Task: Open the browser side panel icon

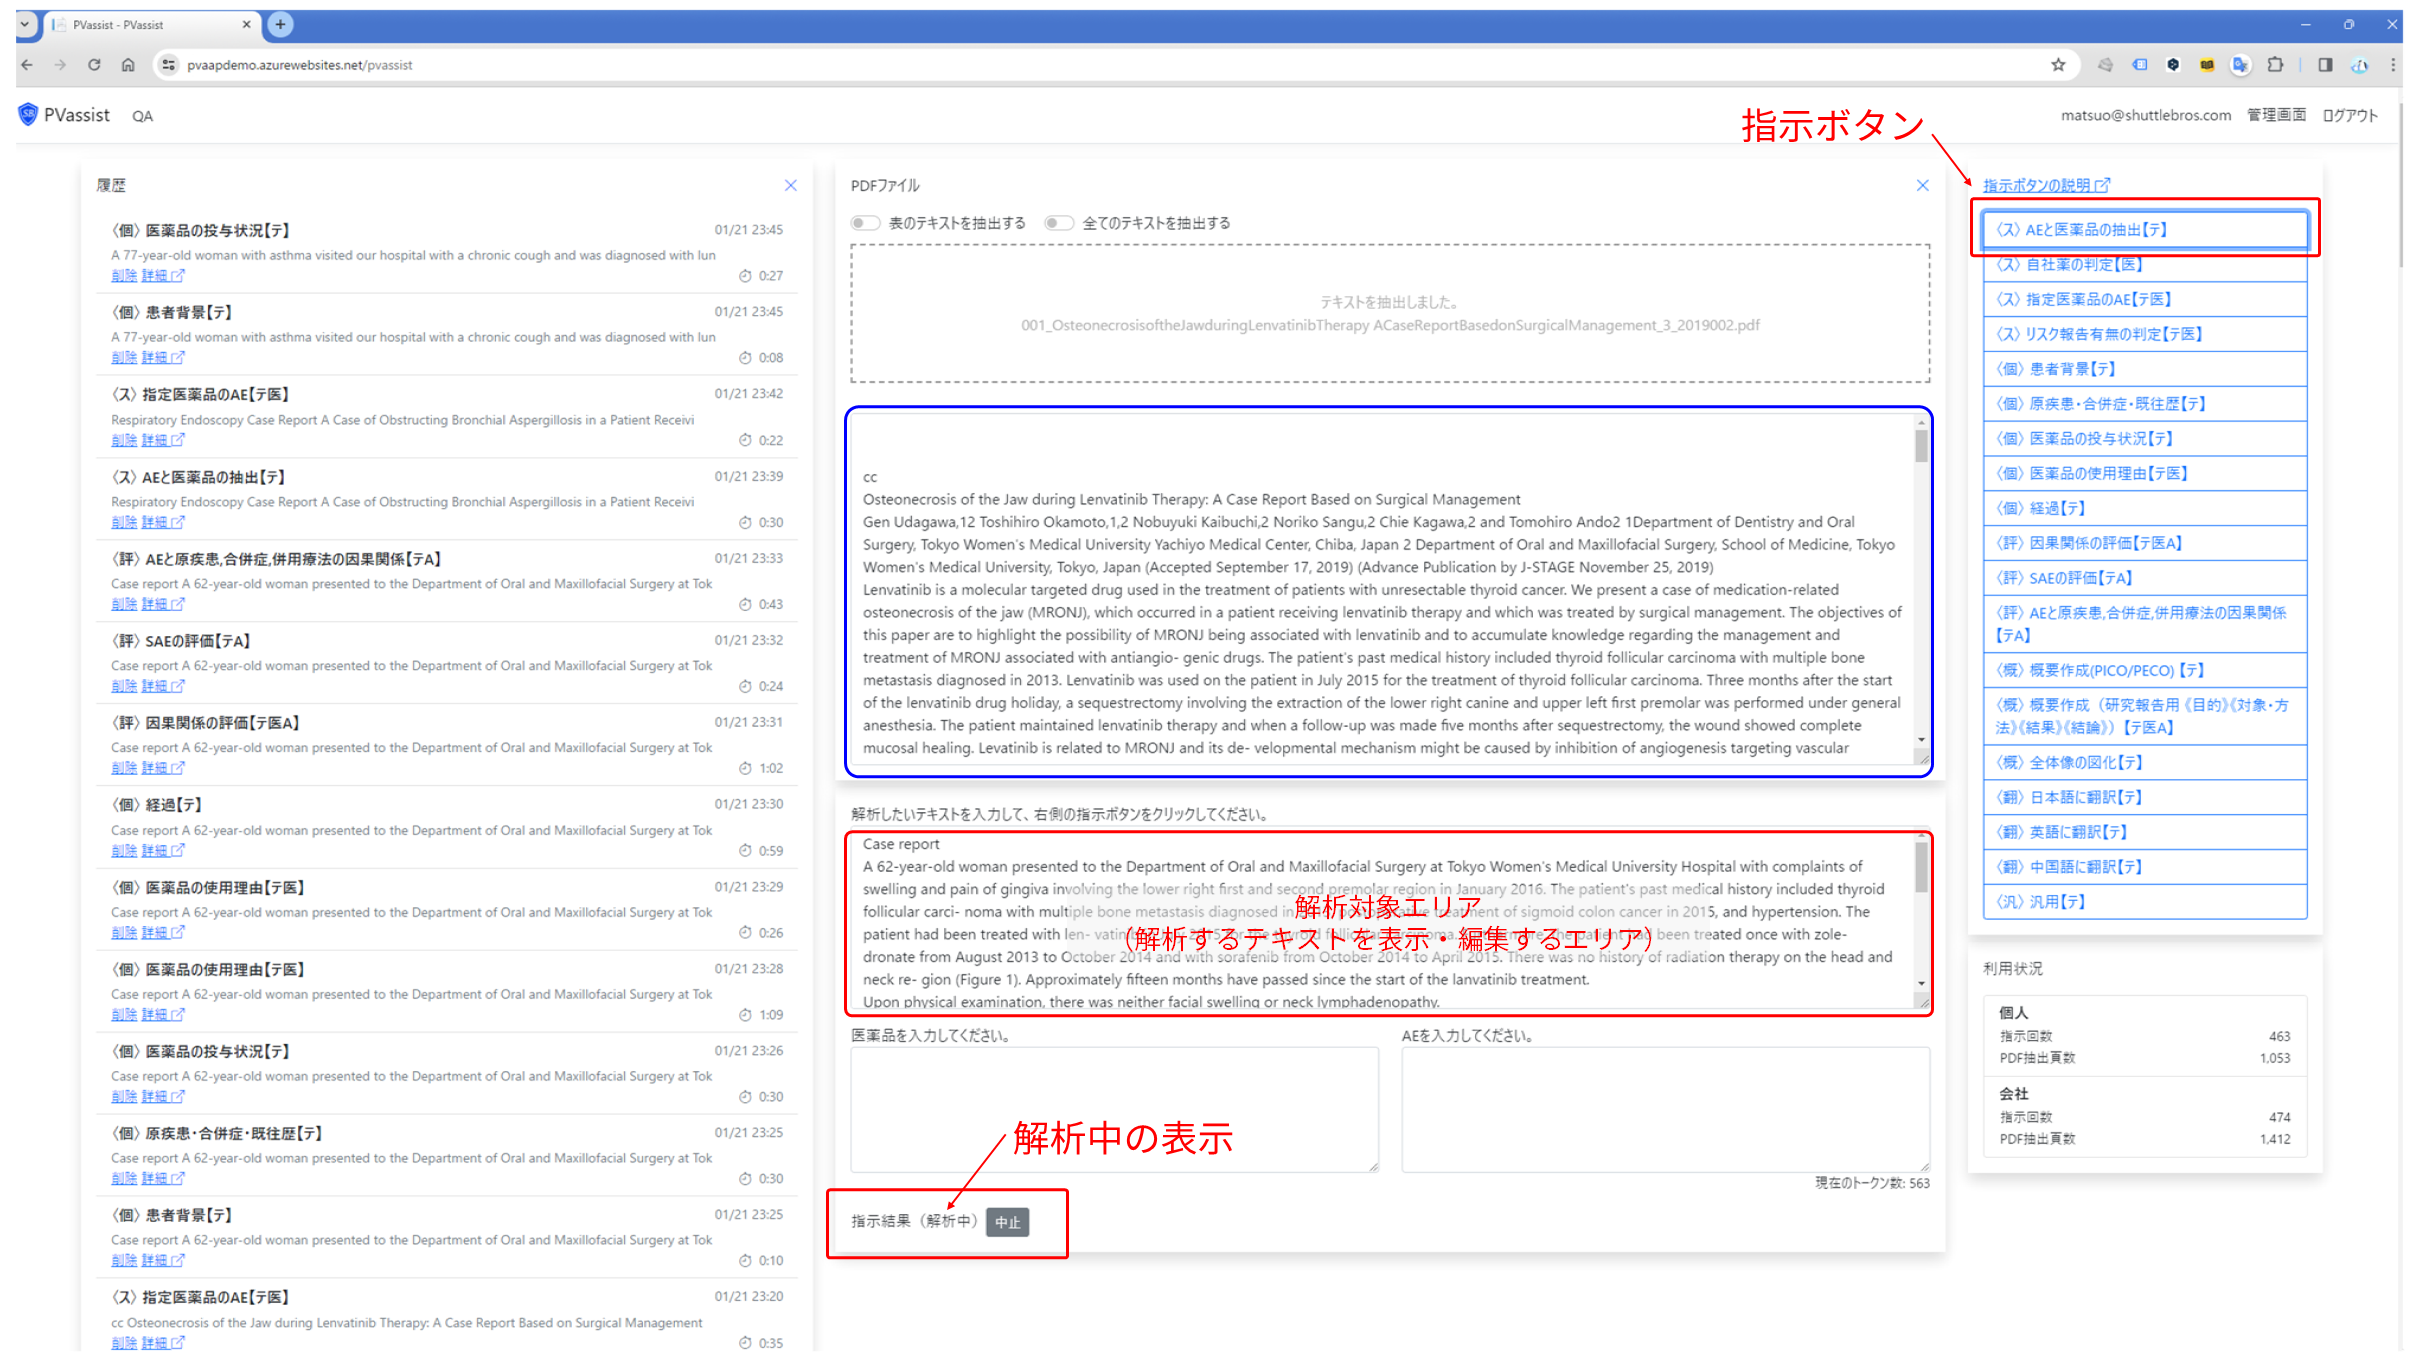Action: 2325,65
